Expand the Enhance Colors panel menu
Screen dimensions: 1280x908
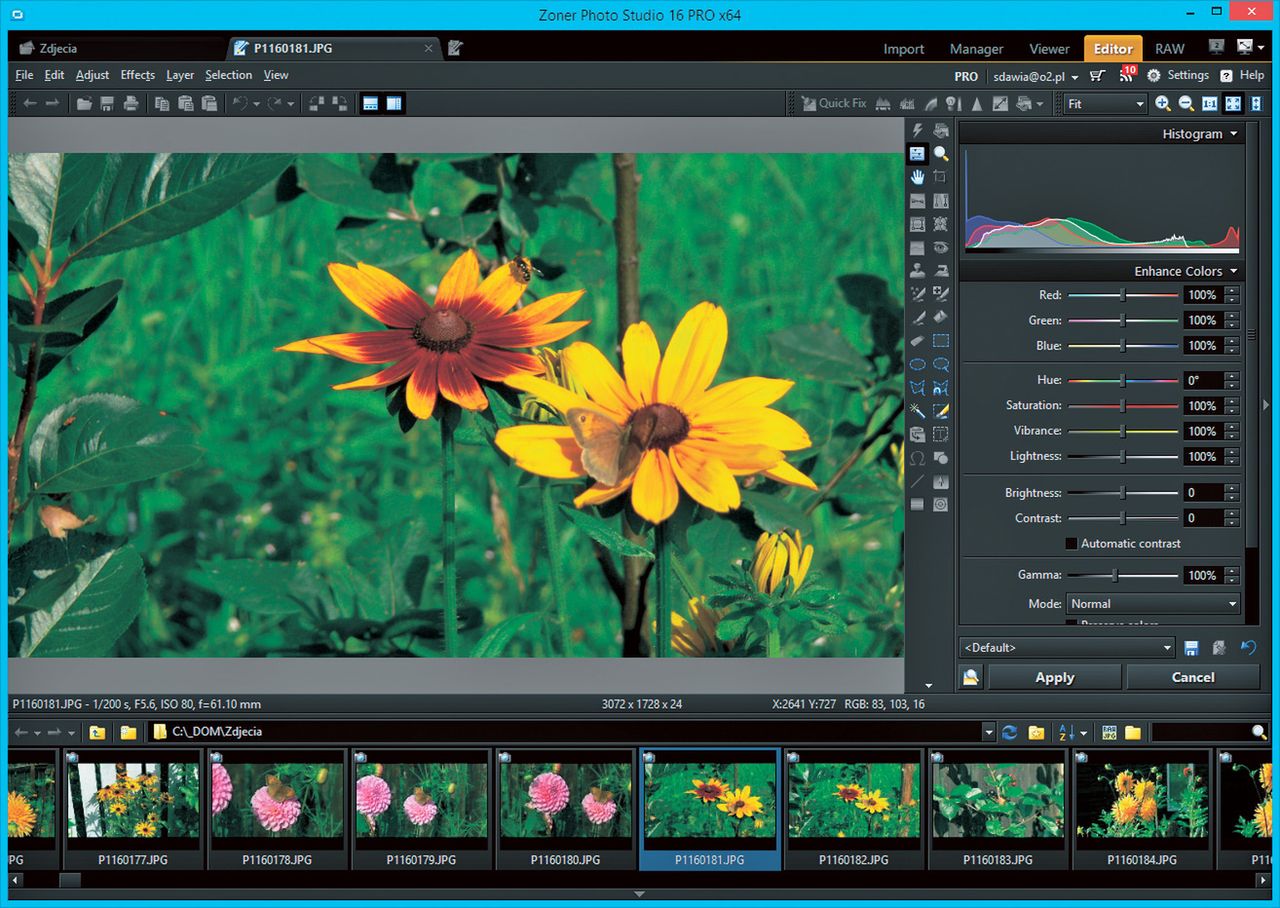point(1233,271)
